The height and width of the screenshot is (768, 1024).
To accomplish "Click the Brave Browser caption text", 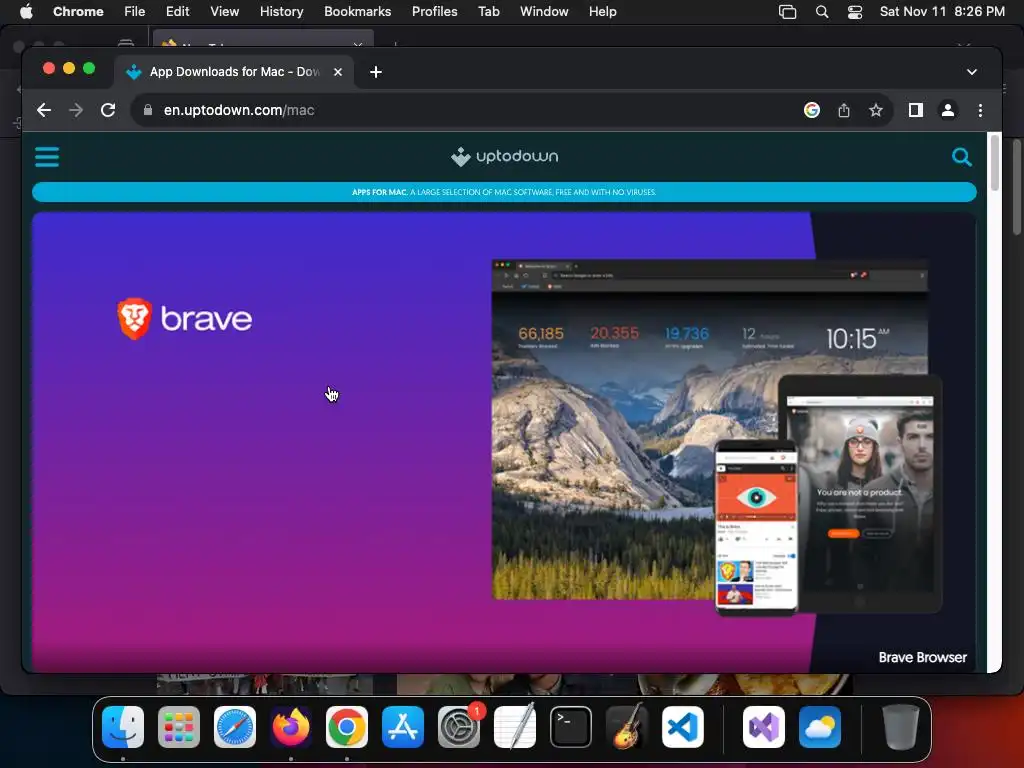I will tap(922, 658).
